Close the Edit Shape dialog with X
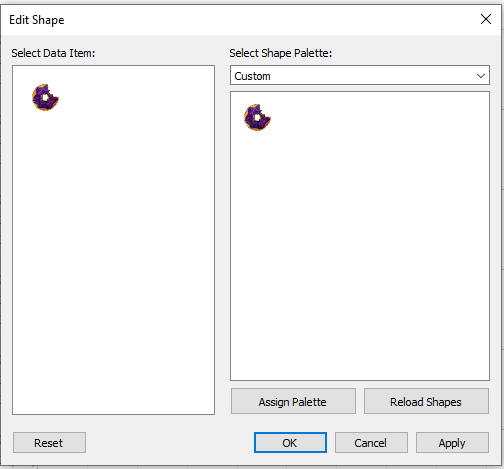 [x=486, y=19]
